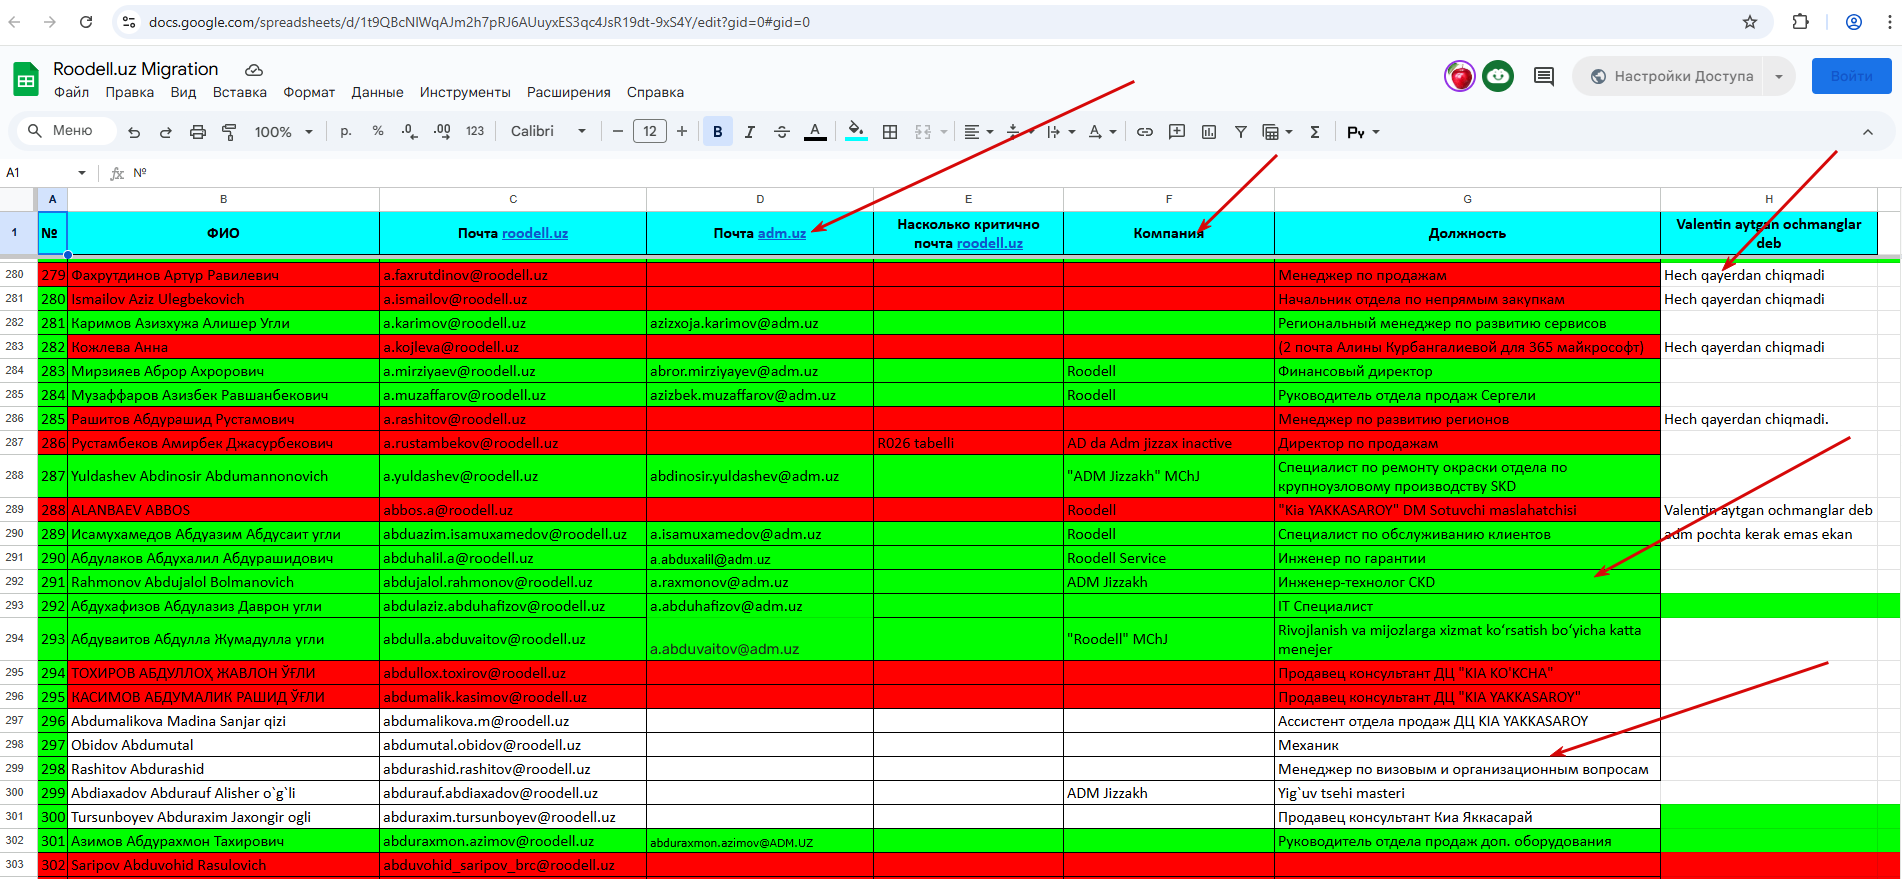Open the Инструменты menu
1902x879 pixels.
tap(465, 92)
